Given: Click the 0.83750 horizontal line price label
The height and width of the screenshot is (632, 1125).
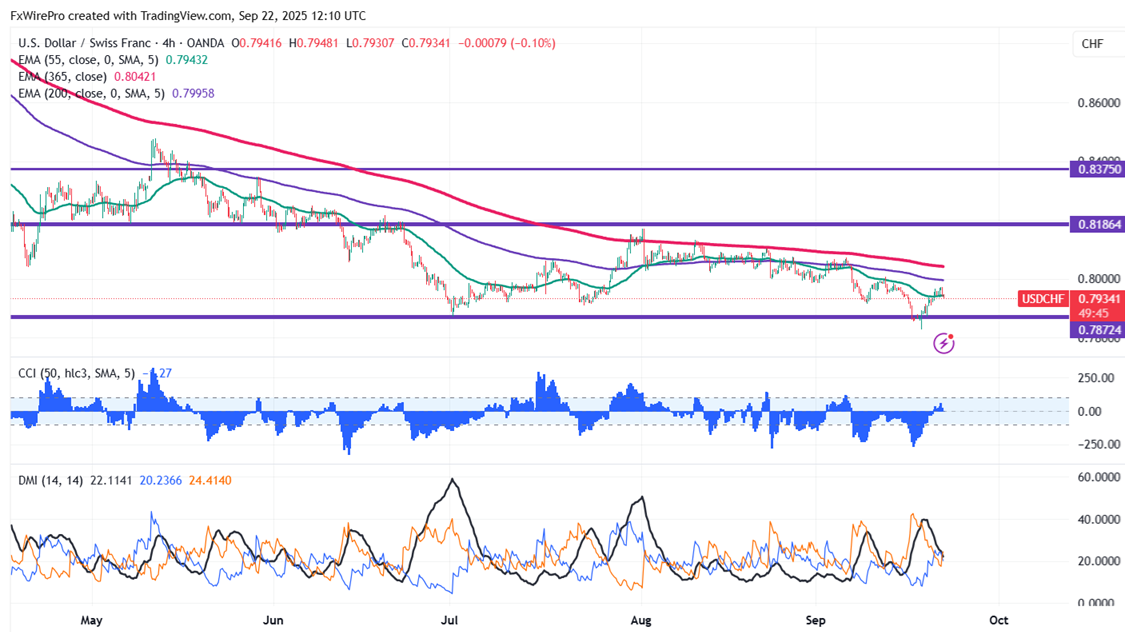Looking at the screenshot, I should pos(1097,169).
